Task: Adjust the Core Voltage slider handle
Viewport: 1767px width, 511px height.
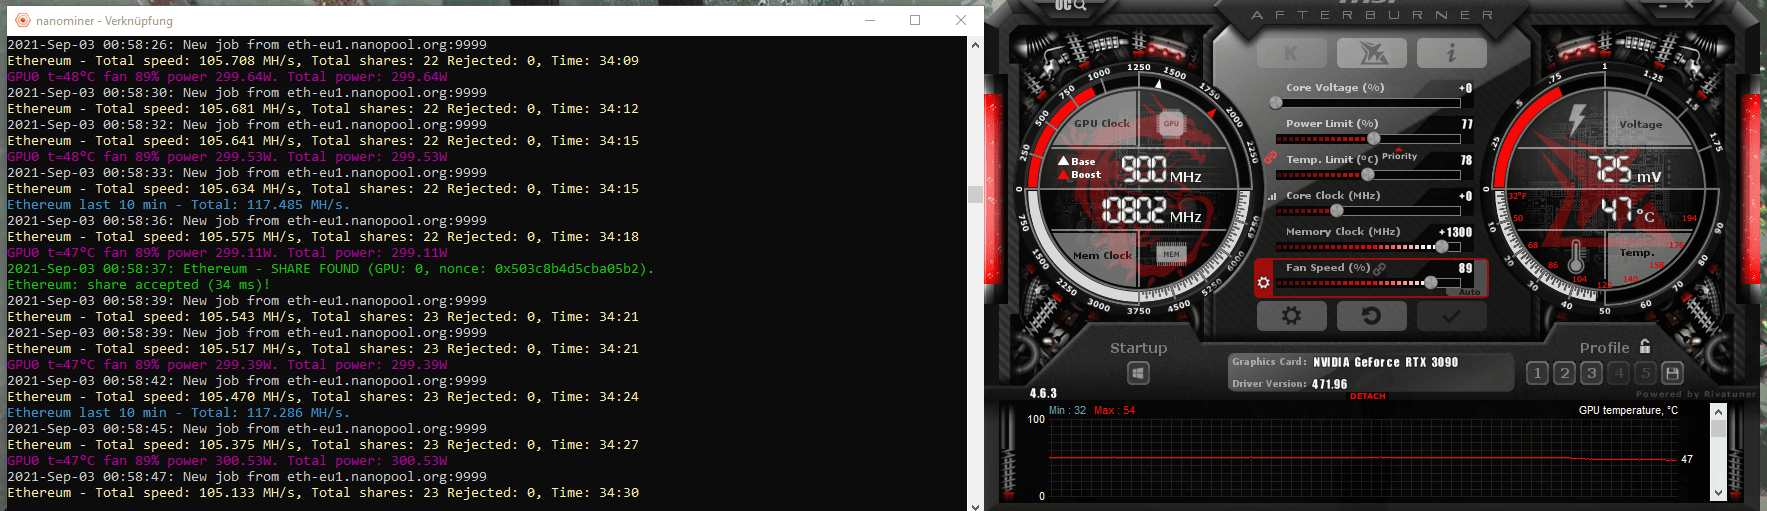Action: click(x=1276, y=102)
